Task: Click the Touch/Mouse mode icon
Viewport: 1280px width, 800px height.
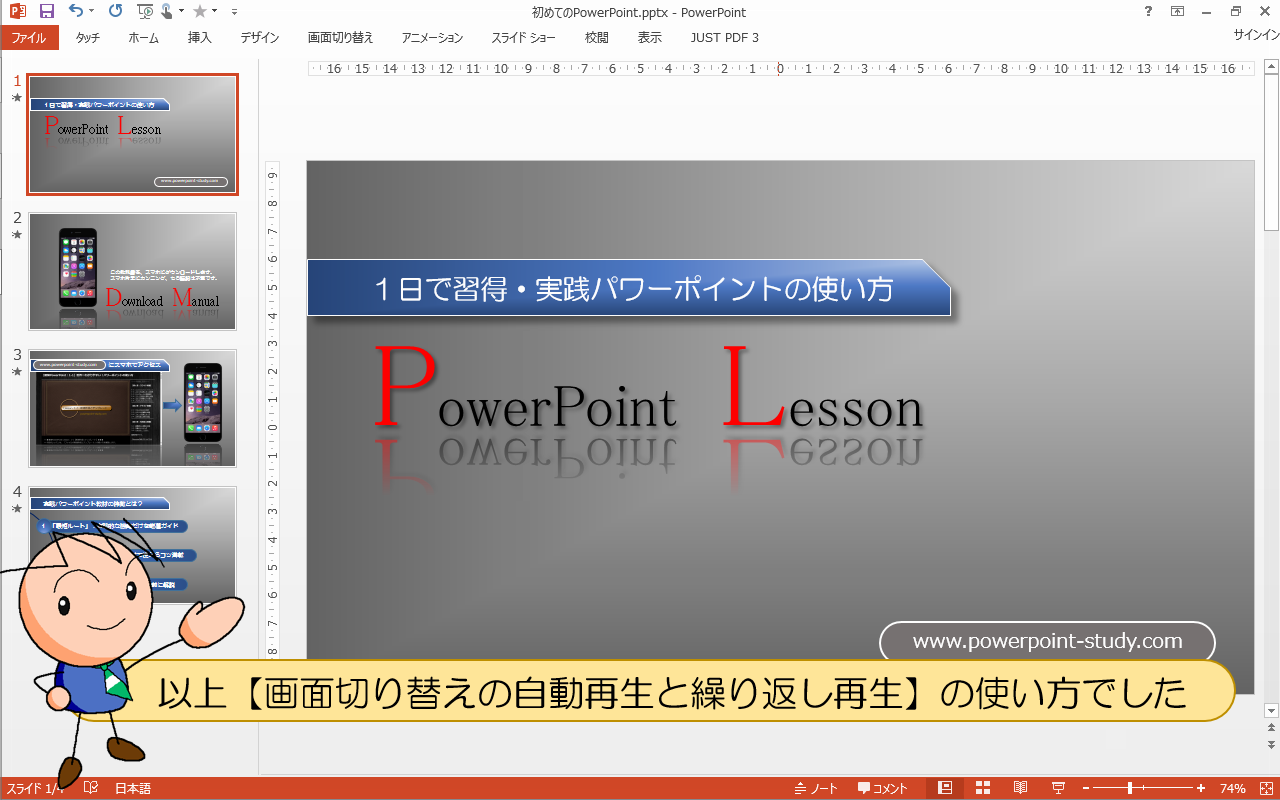Action: [166, 12]
